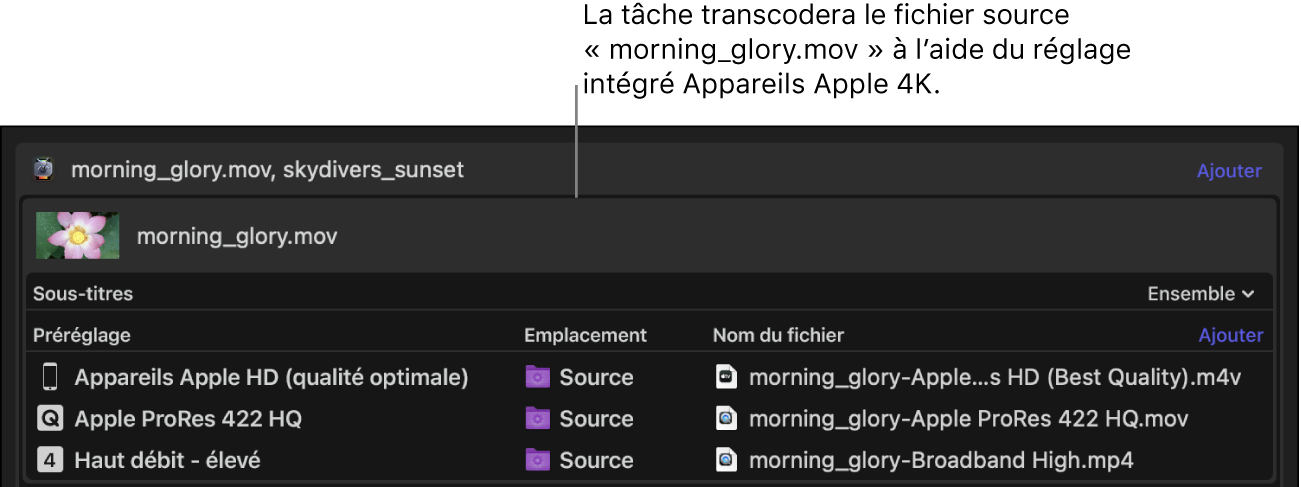Image resolution: width=1301 pixels, height=487 pixels.
Task: Click the m4v file icon for the Best Quality output
Action: click(x=727, y=377)
